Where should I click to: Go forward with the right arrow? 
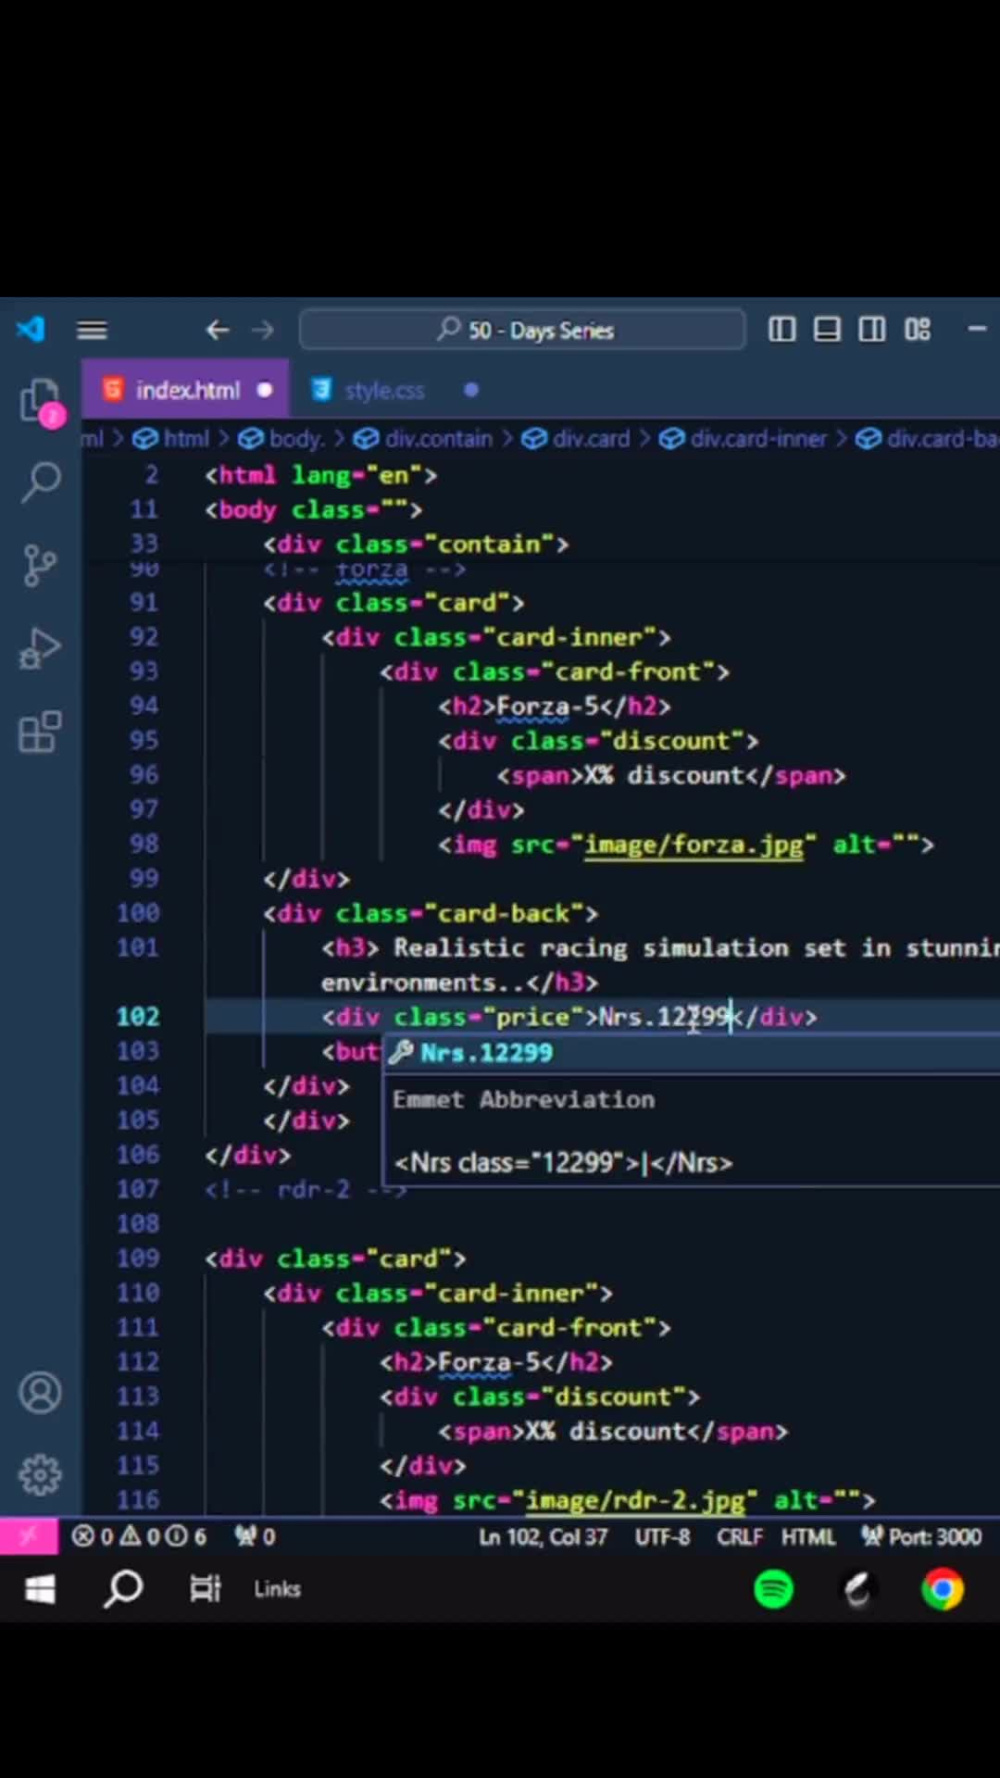tap(263, 330)
